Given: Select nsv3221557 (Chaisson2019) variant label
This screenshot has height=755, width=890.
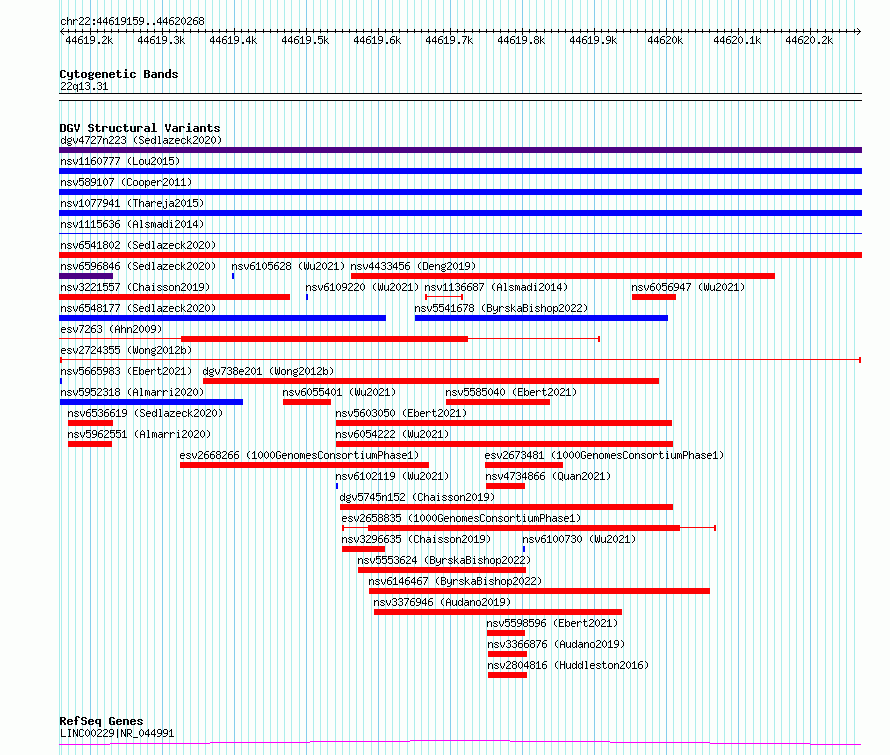Looking at the screenshot, I should (x=135, y=287).
